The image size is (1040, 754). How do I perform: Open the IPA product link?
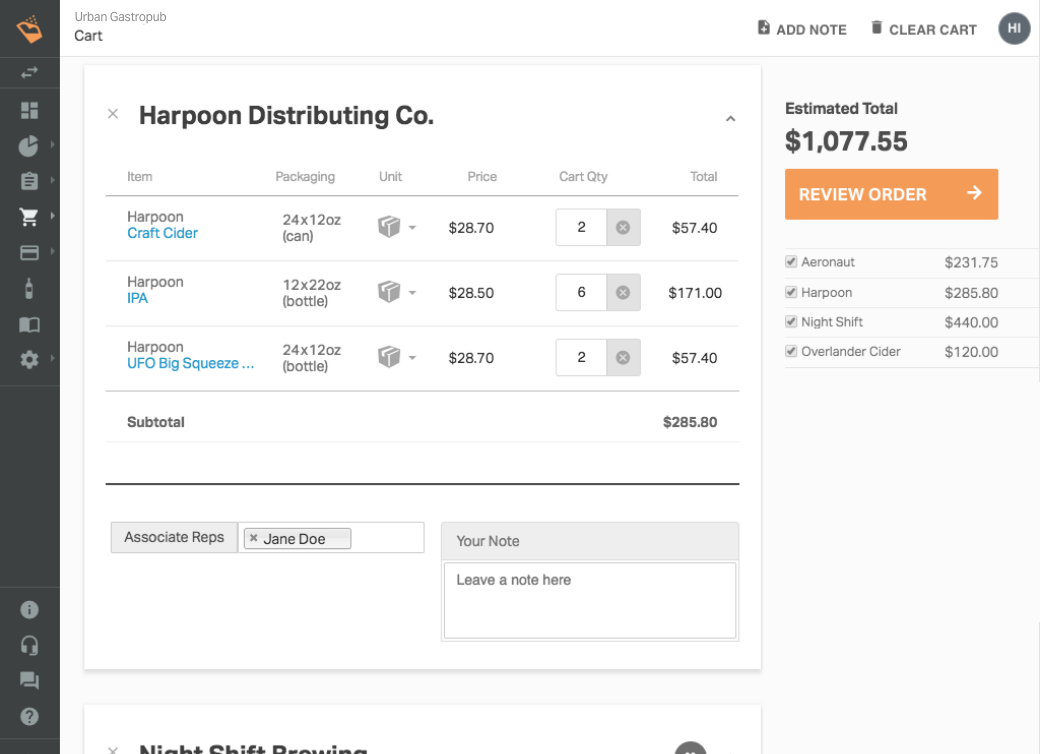(137, 298)
